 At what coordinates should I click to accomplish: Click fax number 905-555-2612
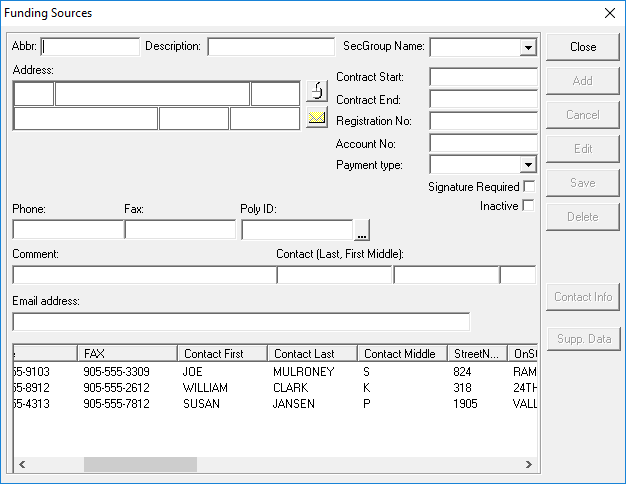pyautogui.click(x=116, y=388)
